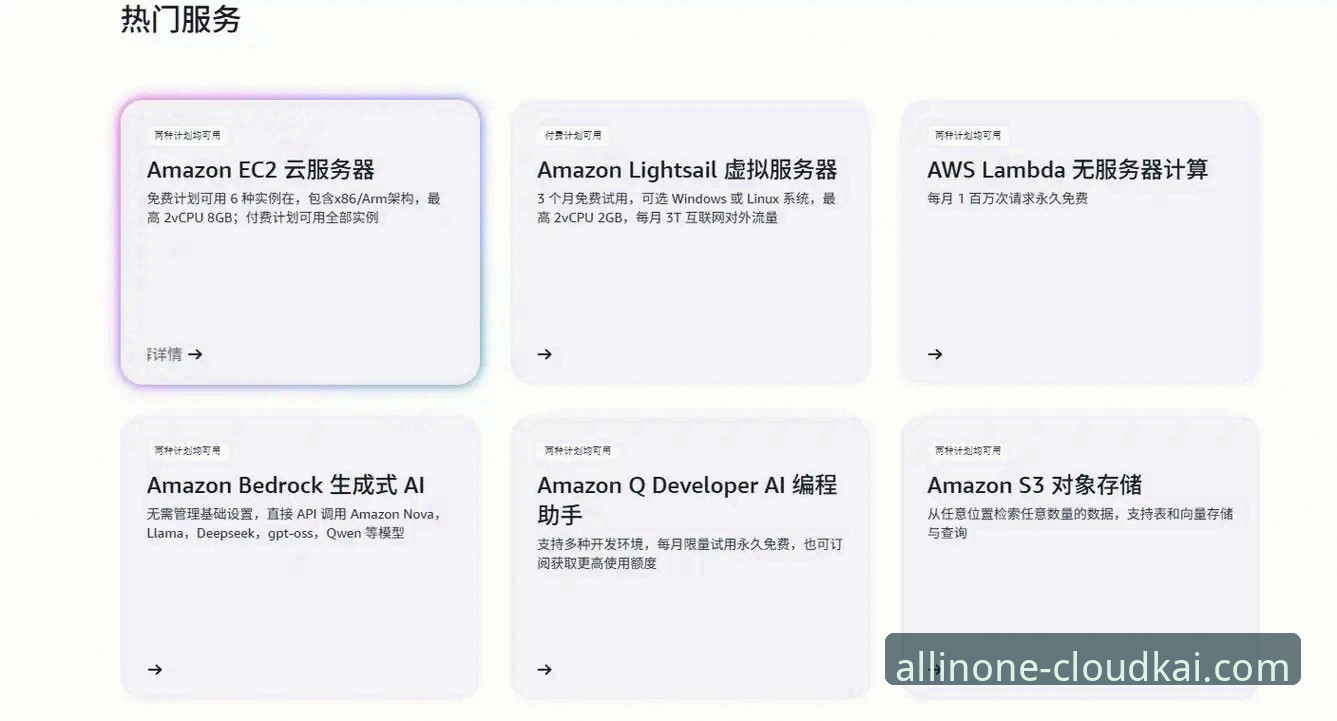Click the 付费计划可用 tag on Lightsail card
This screenshot has width=1337, height=721.
point(573,135)
